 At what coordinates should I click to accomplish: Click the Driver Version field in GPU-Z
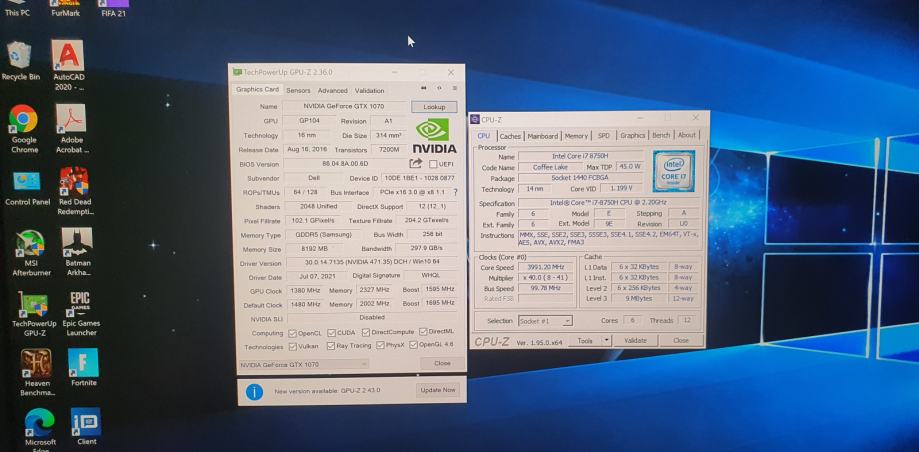click(372, 264)
